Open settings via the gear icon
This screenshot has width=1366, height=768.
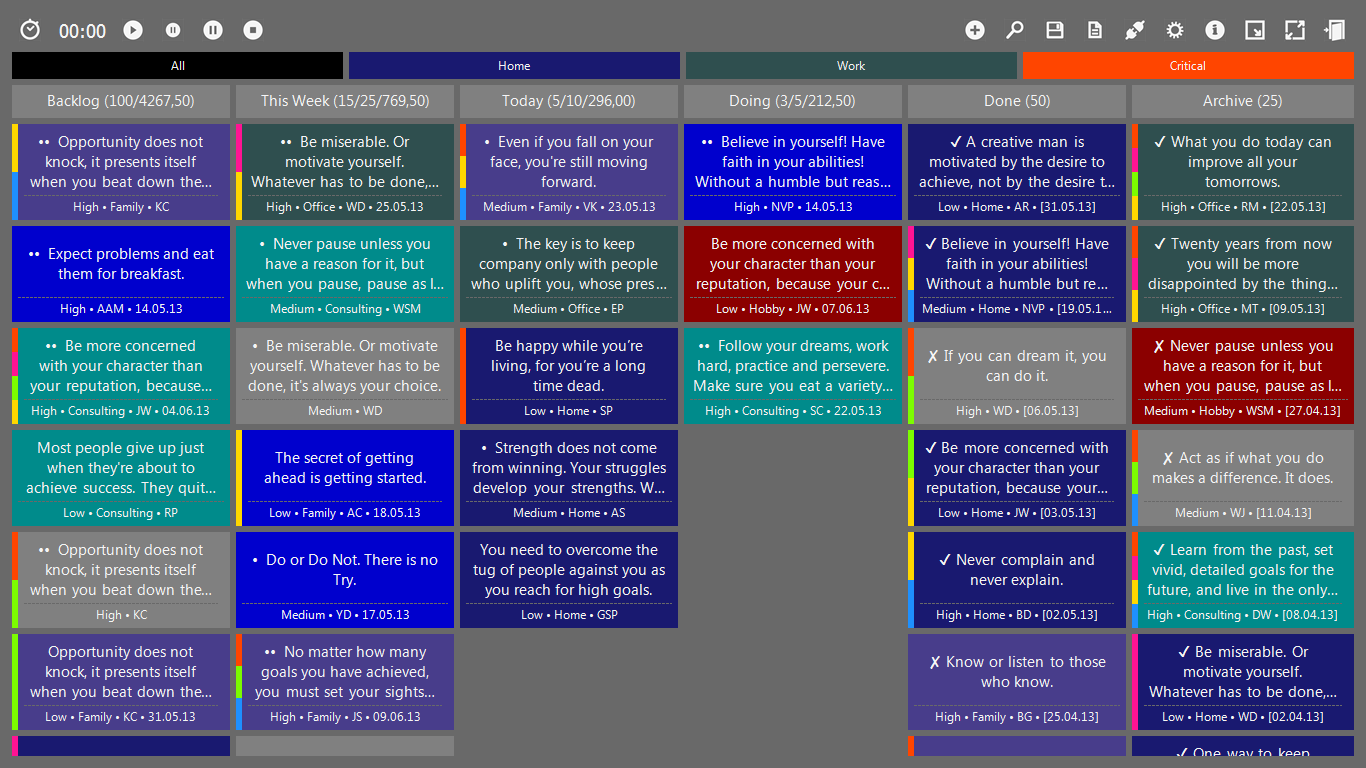pyautogui.click(x=1175, y=30)
